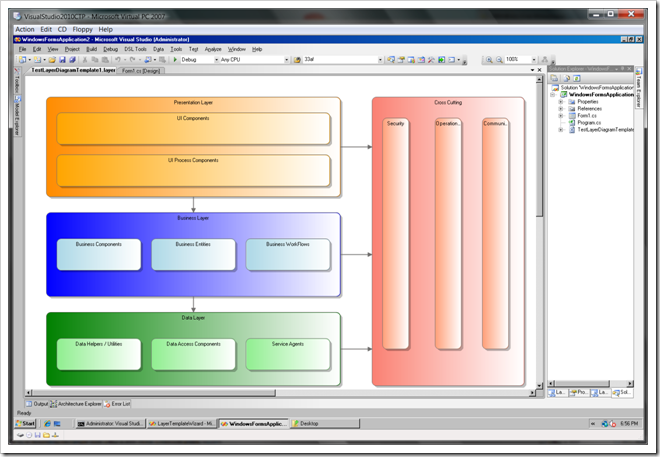Open the Action menu of Virtual PC
The width and height of the screenshot is (660, 457).
(25, 29)
